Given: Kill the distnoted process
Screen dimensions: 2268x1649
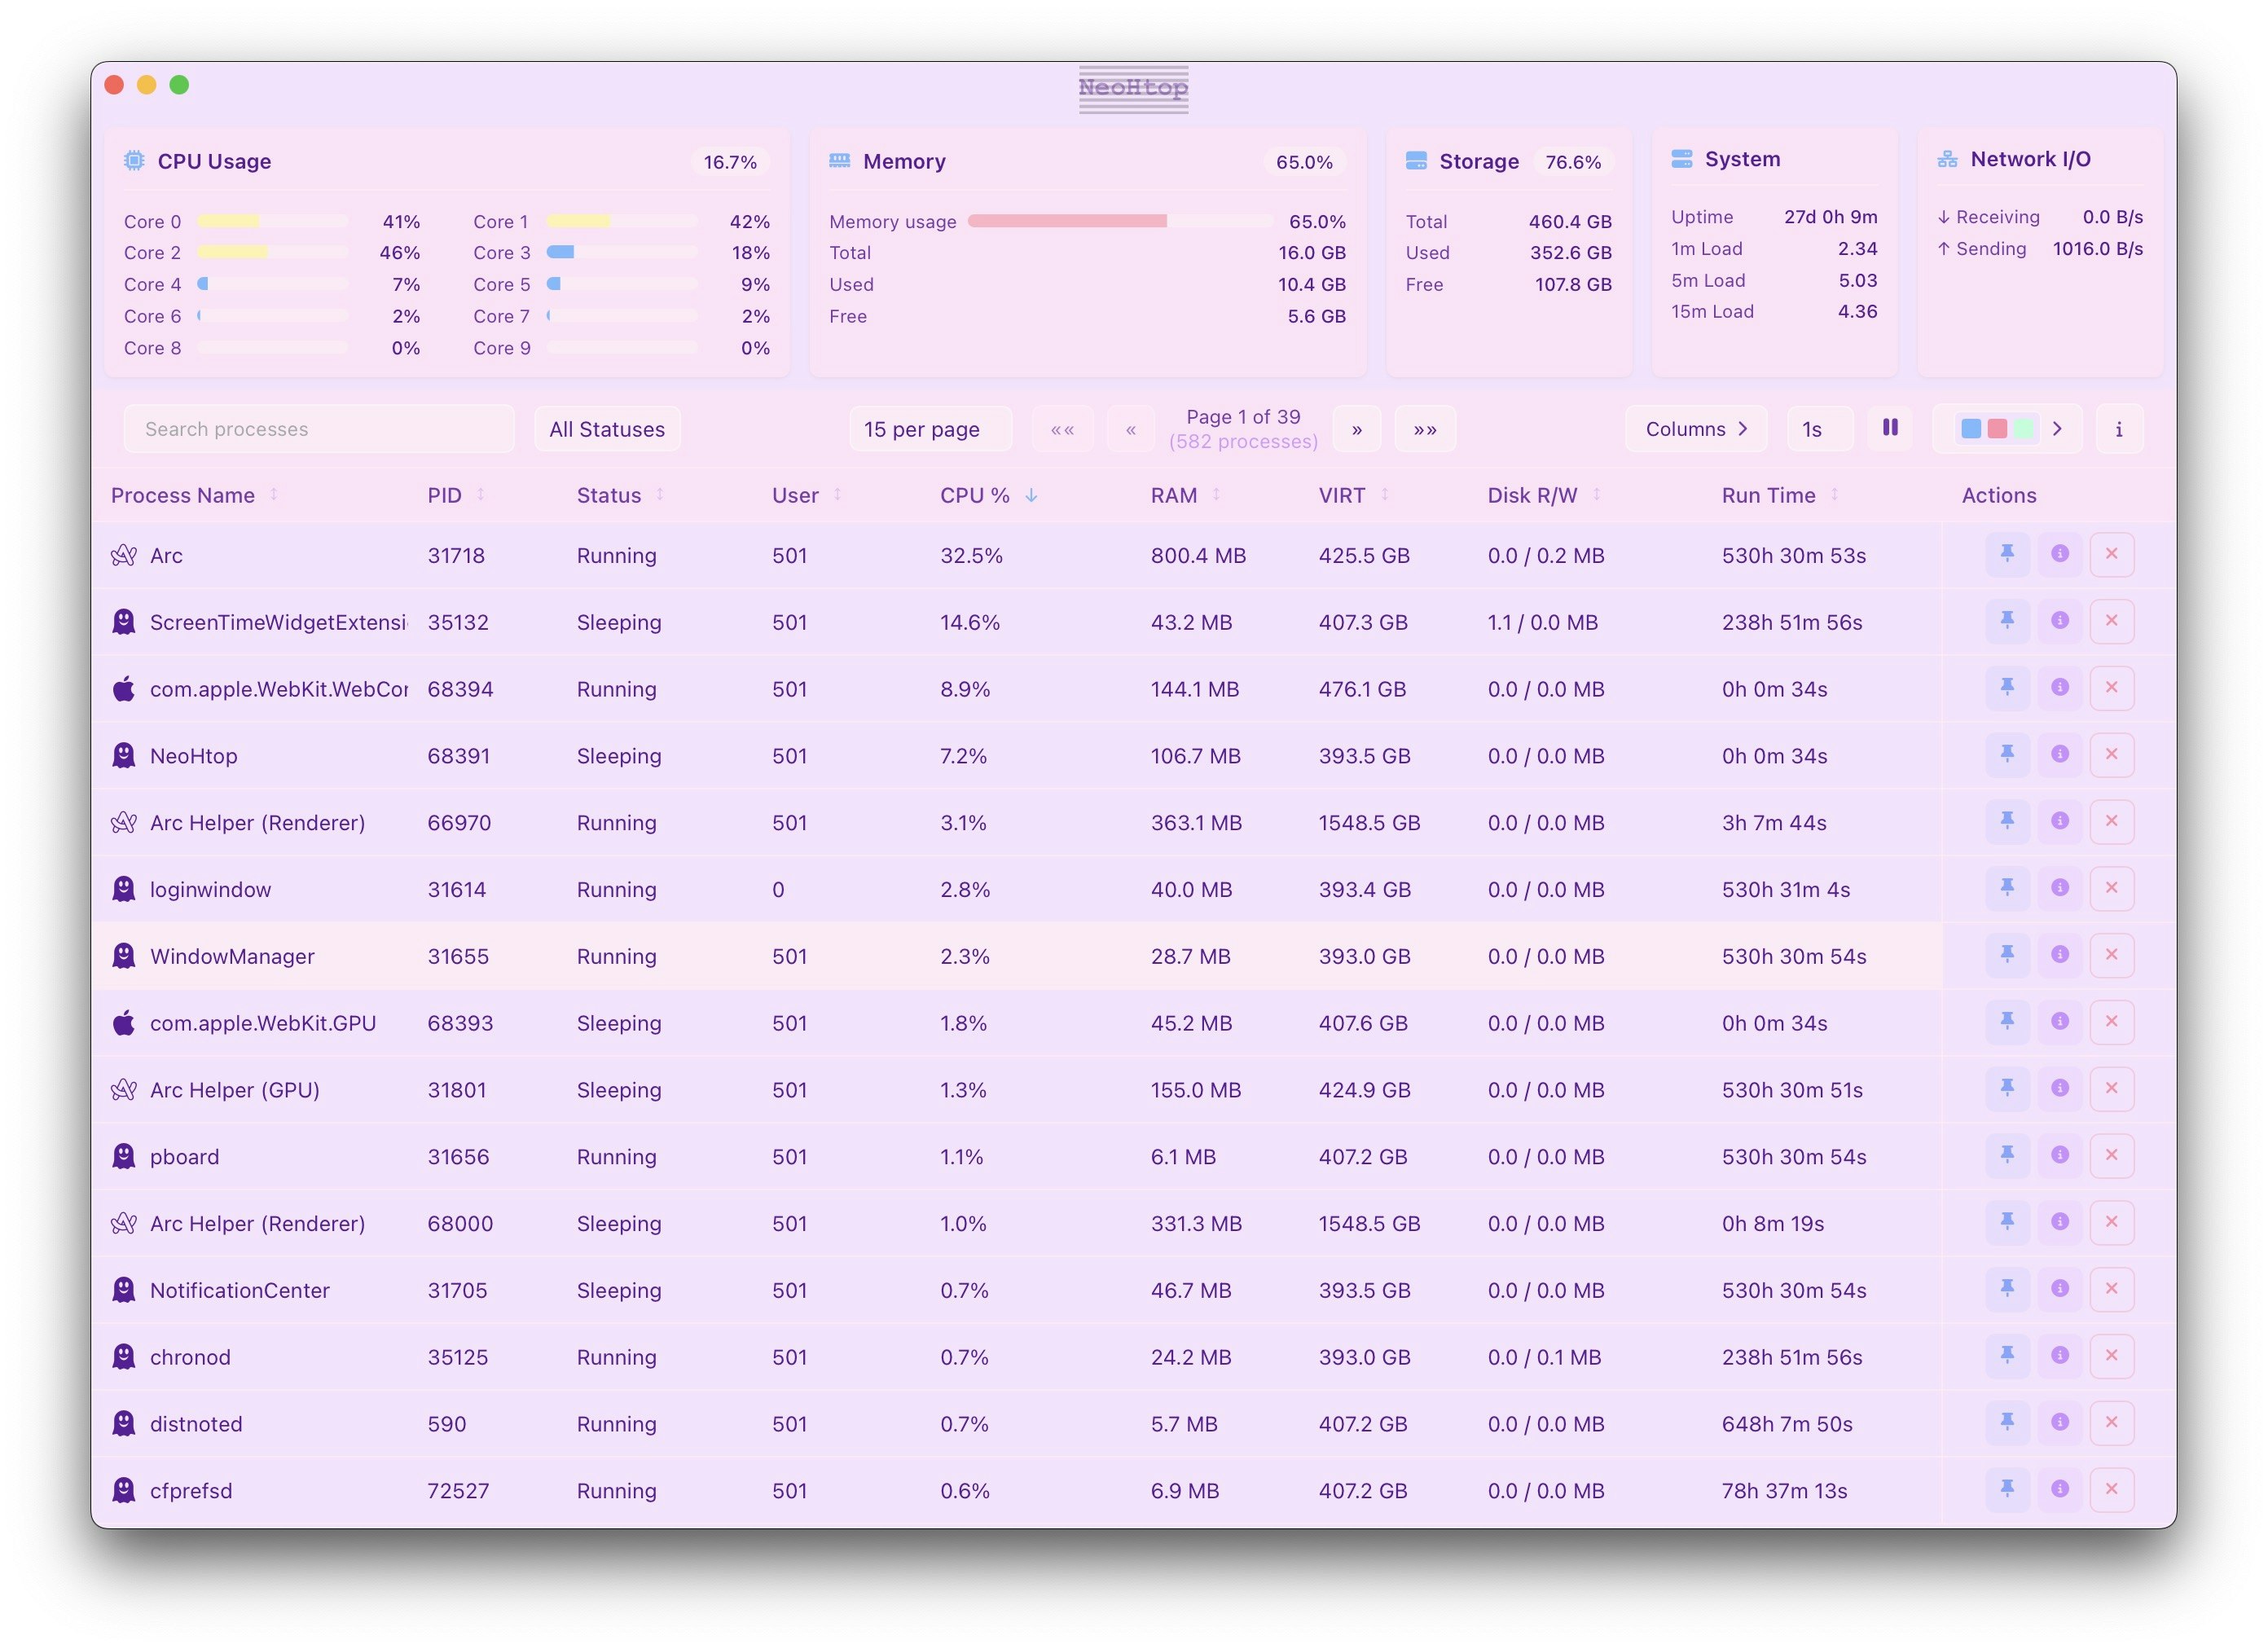Looking at the screenshot, I should click(x=2111, y=1423).
